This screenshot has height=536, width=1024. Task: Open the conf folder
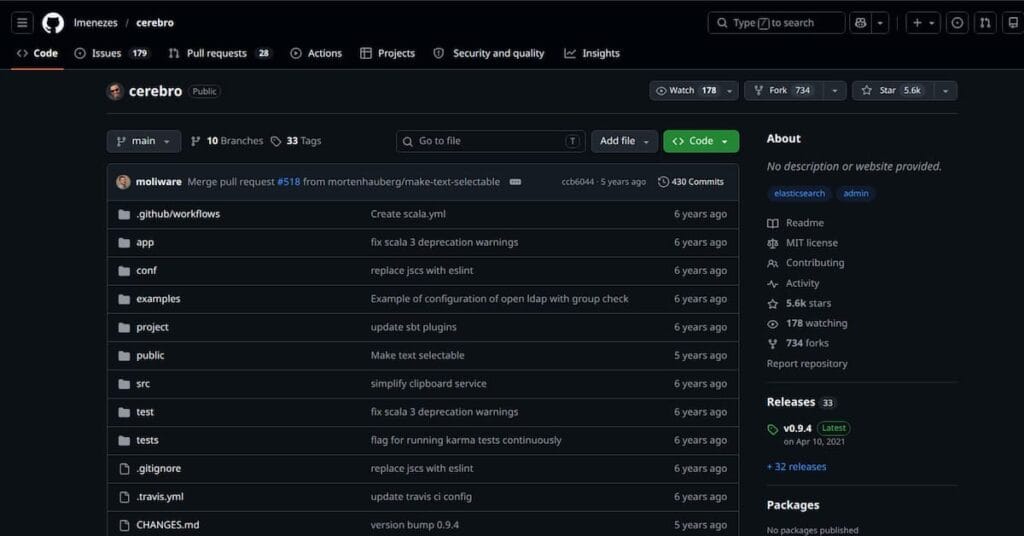click(x=146, y=270)
